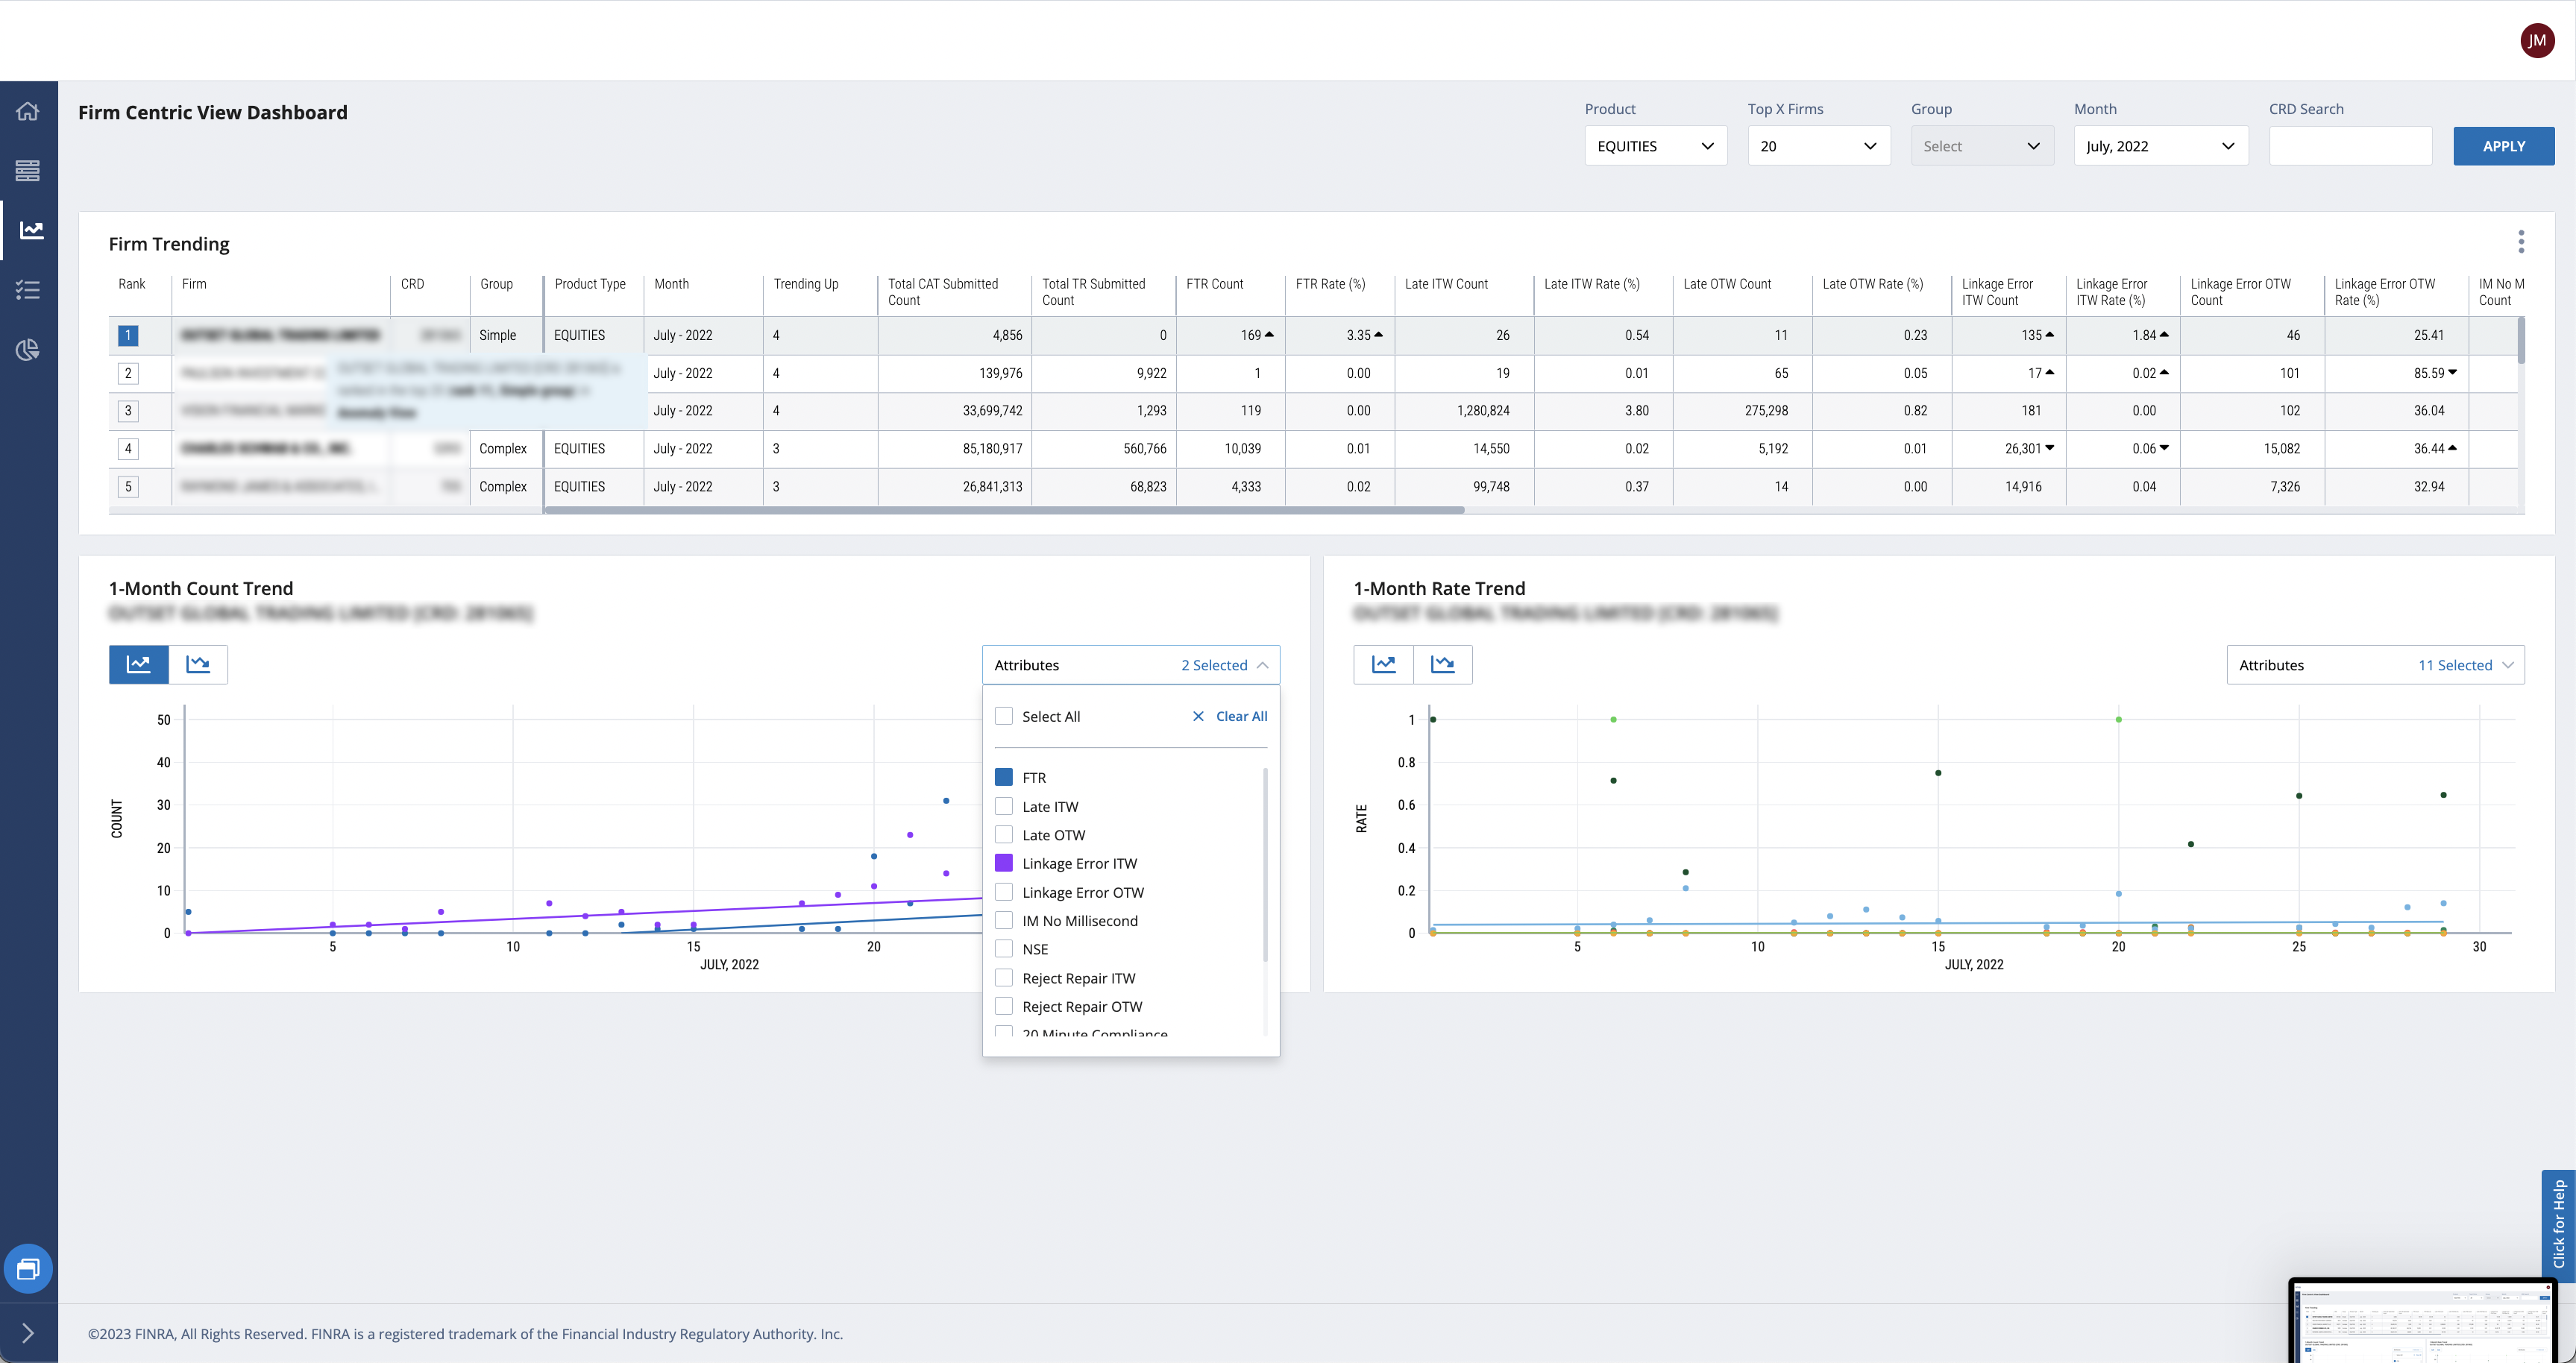Click the APPLY button
The height and width of the screenshot is (1363, 2576).
[x=2504, y=146]
